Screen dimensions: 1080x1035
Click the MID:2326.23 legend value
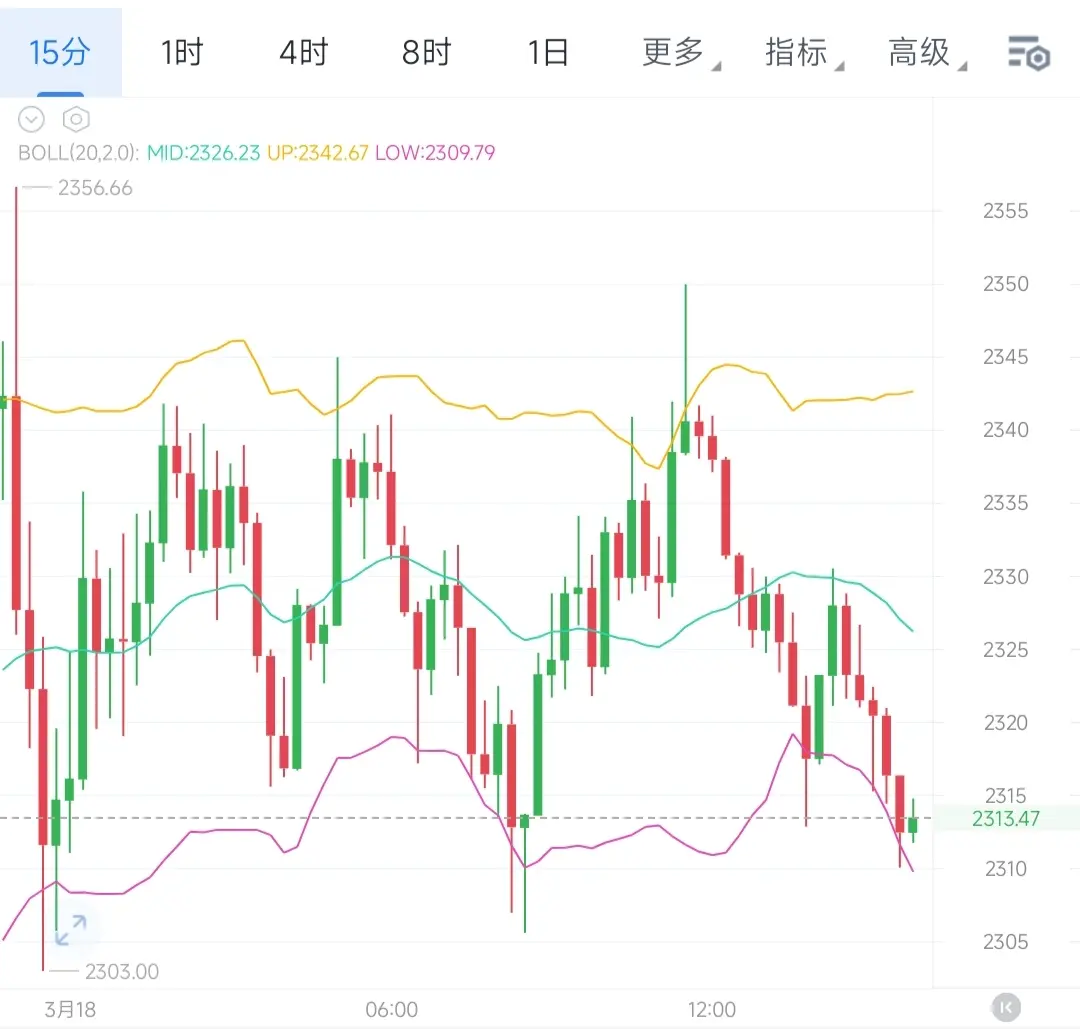[x=204, y=153]
